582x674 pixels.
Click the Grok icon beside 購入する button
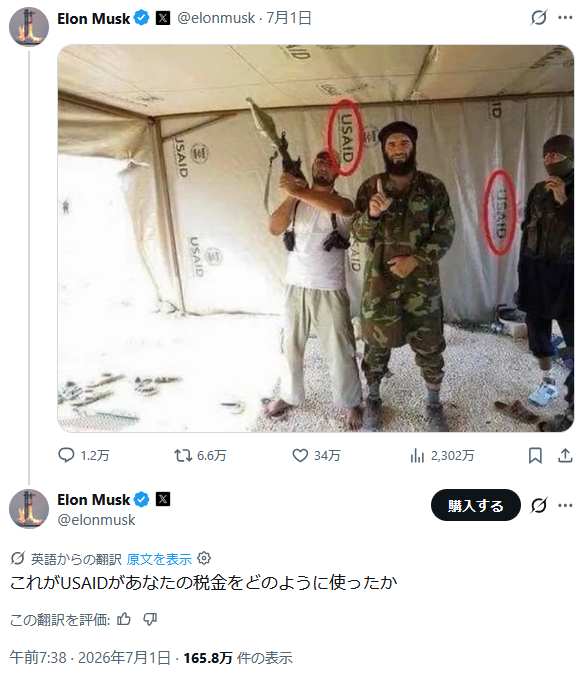(539, 505)
